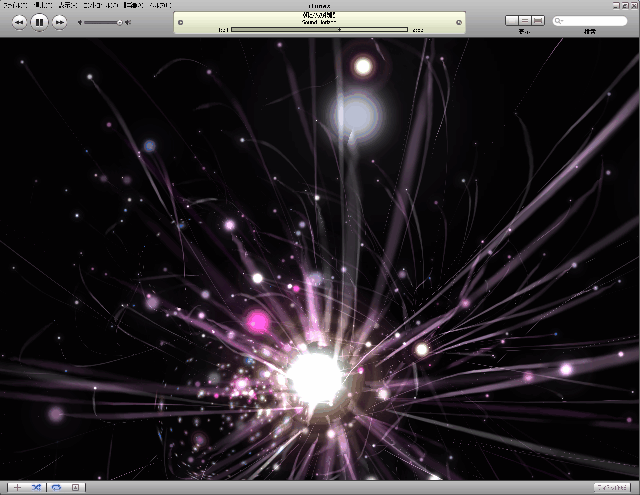This screenshot has height=495, width=640.
Task: Click the round arrow at display's right edge
Action: coord(459,22)
